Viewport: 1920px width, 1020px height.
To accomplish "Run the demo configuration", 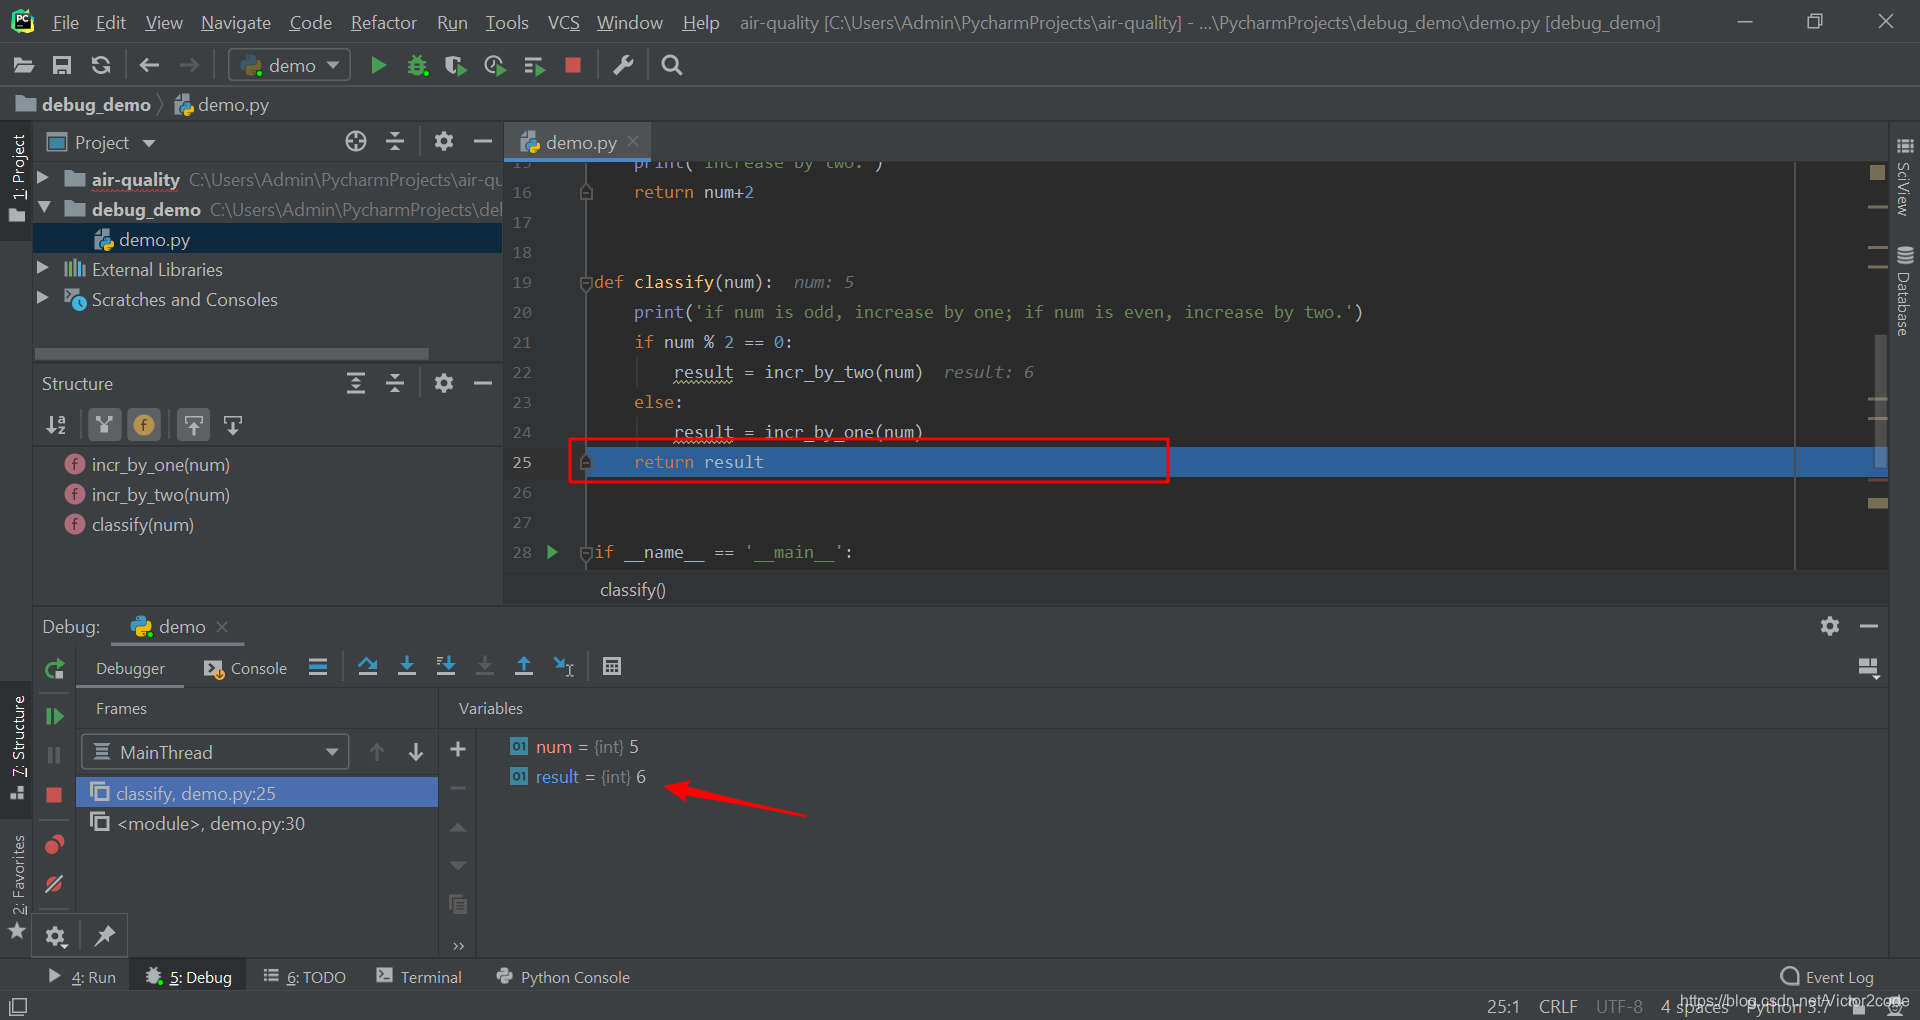I will point(378,65).
